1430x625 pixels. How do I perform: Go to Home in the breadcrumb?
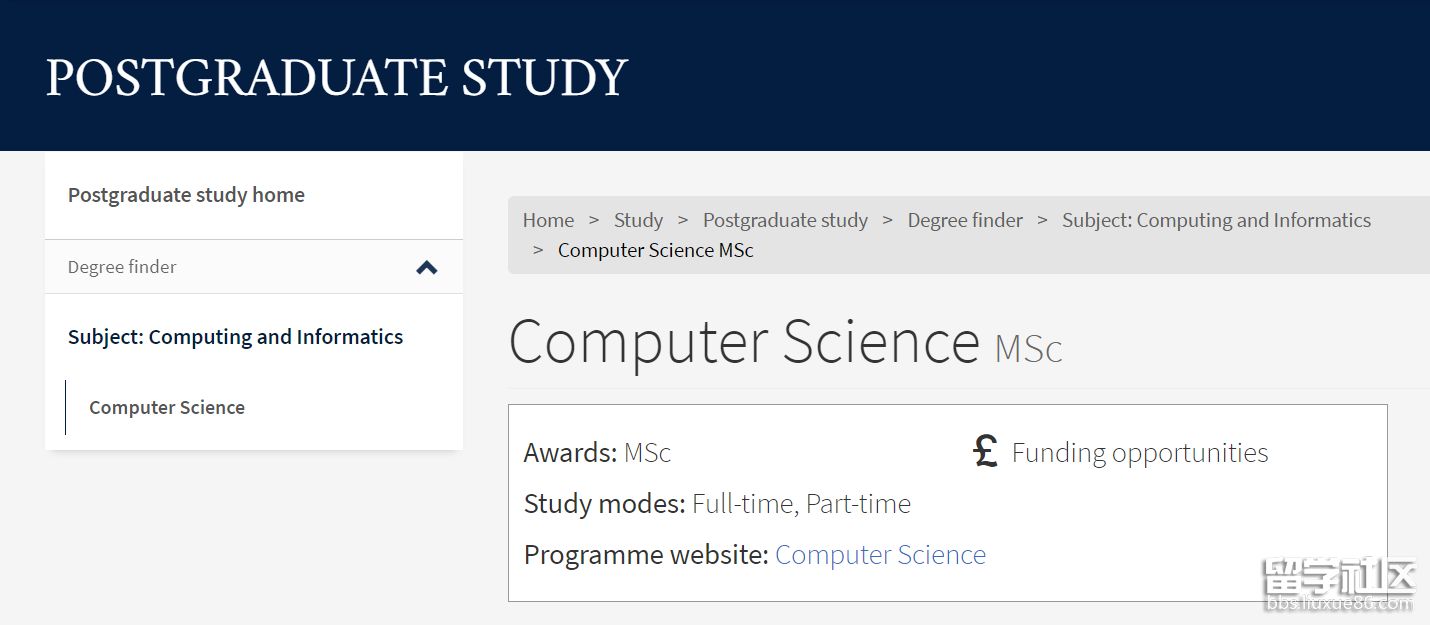click(x=548, y=220)
